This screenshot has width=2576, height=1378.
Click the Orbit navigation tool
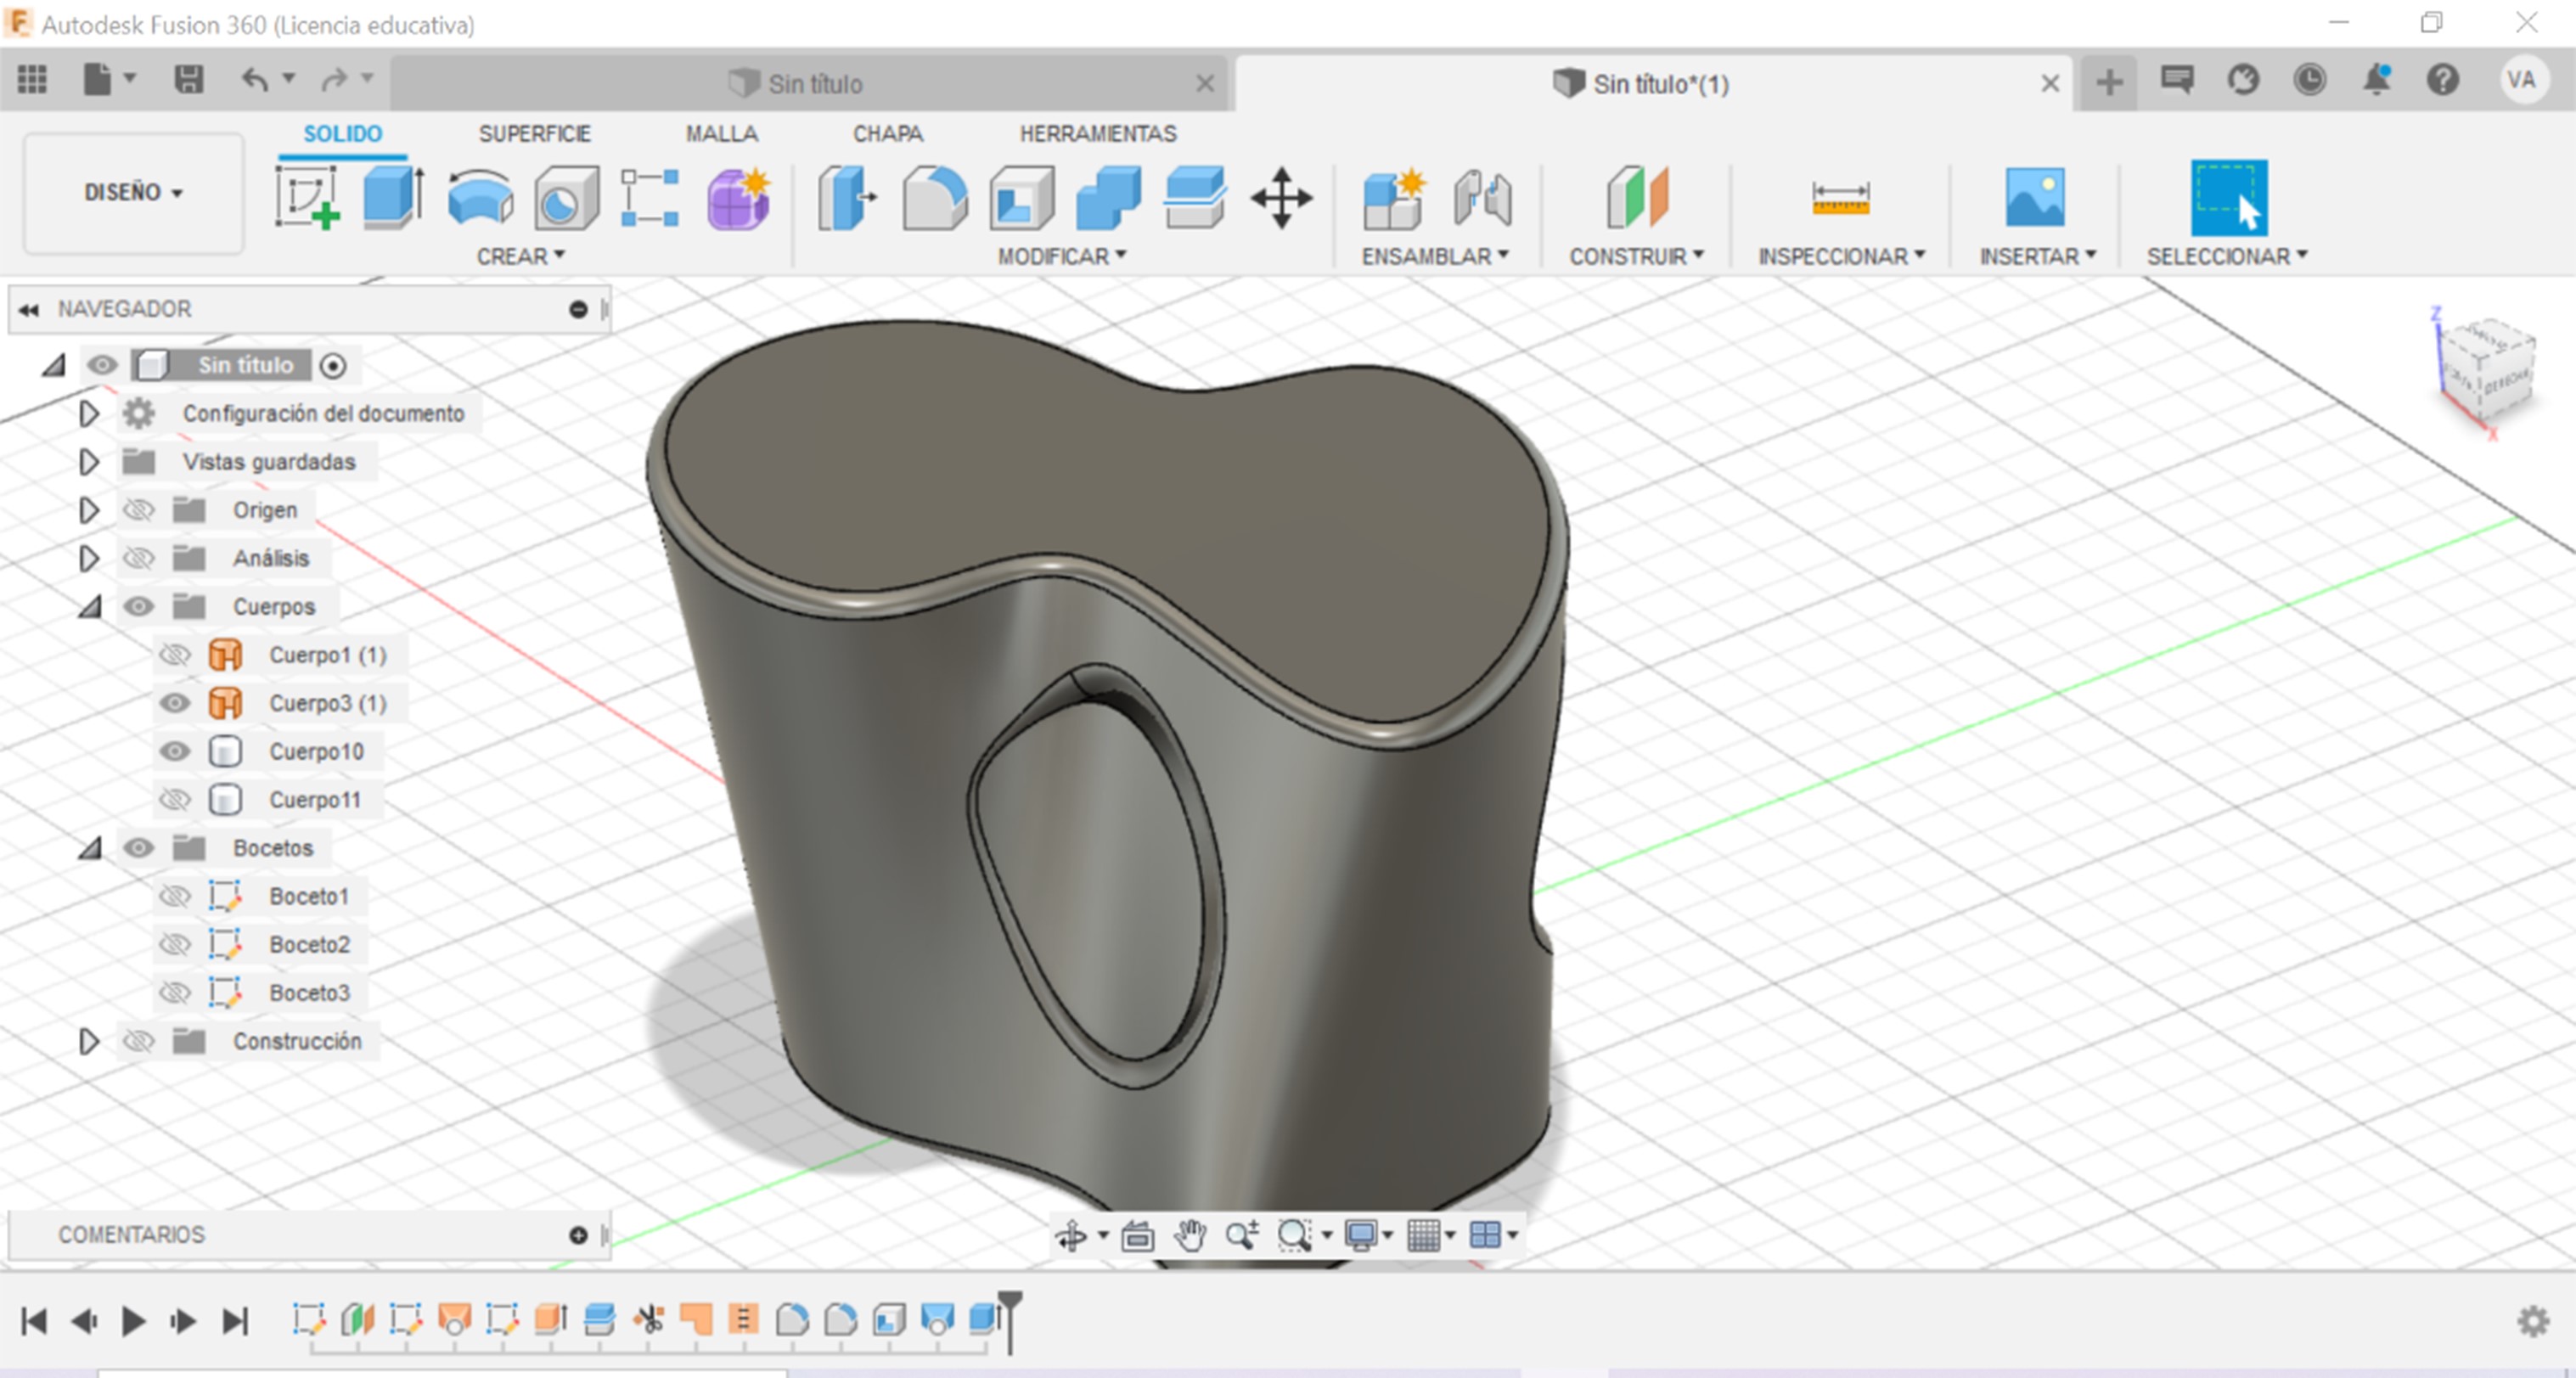coord(1071,1236)
